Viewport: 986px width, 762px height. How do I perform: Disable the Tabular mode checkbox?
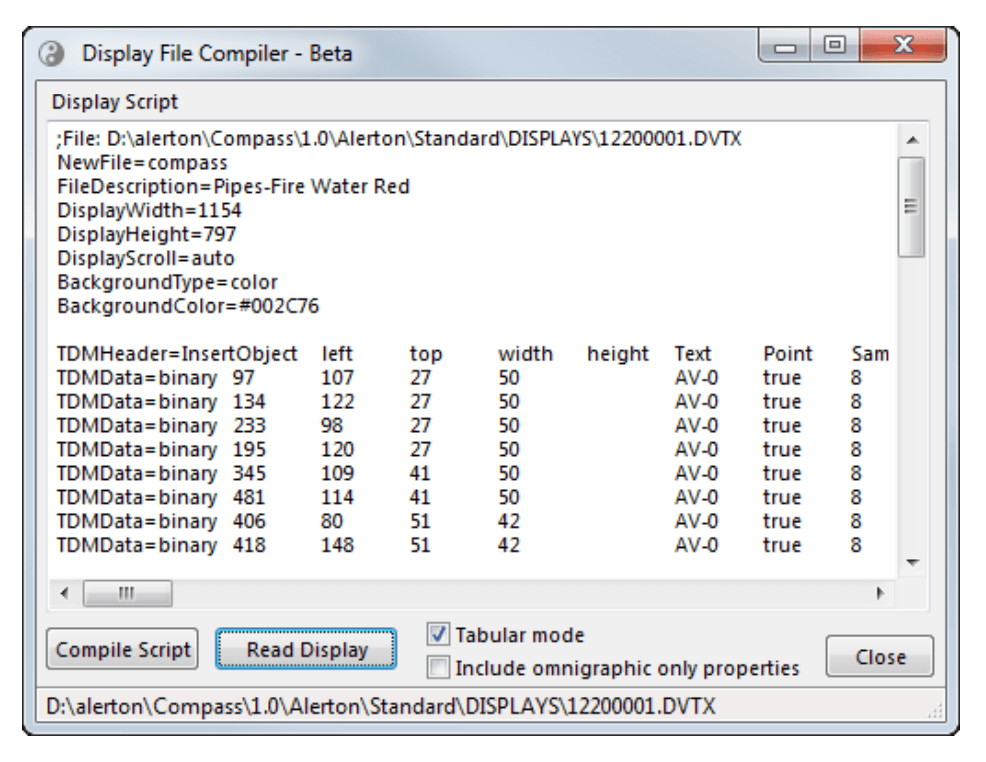438,635
